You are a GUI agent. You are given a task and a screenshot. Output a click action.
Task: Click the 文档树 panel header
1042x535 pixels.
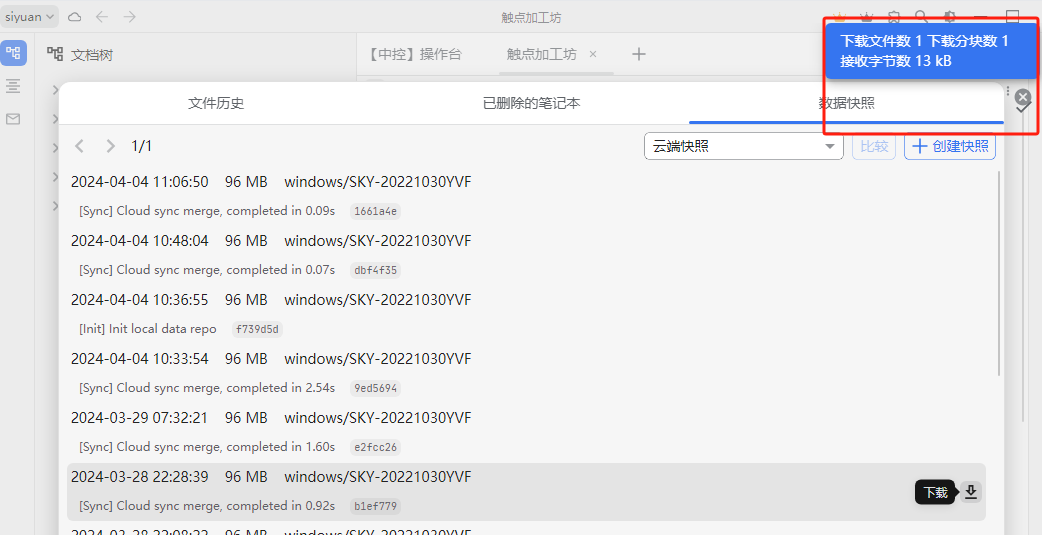pos(80,54)
